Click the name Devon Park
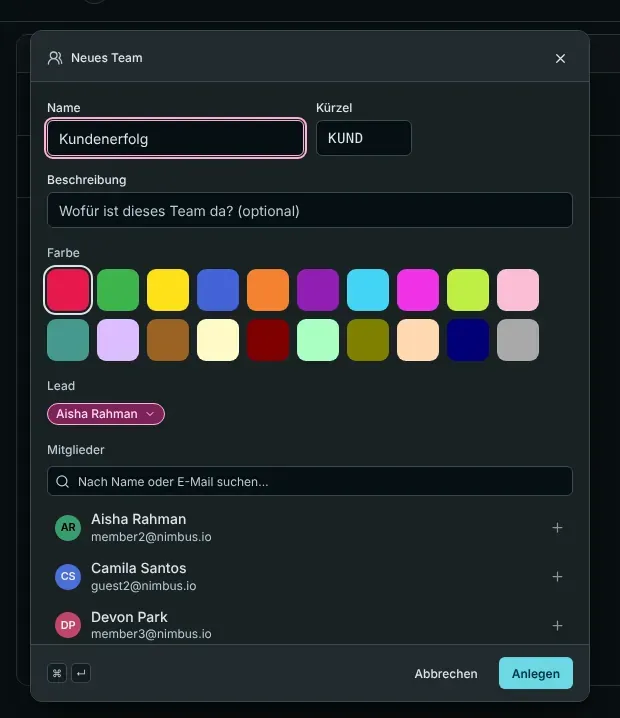 point(129,617)
